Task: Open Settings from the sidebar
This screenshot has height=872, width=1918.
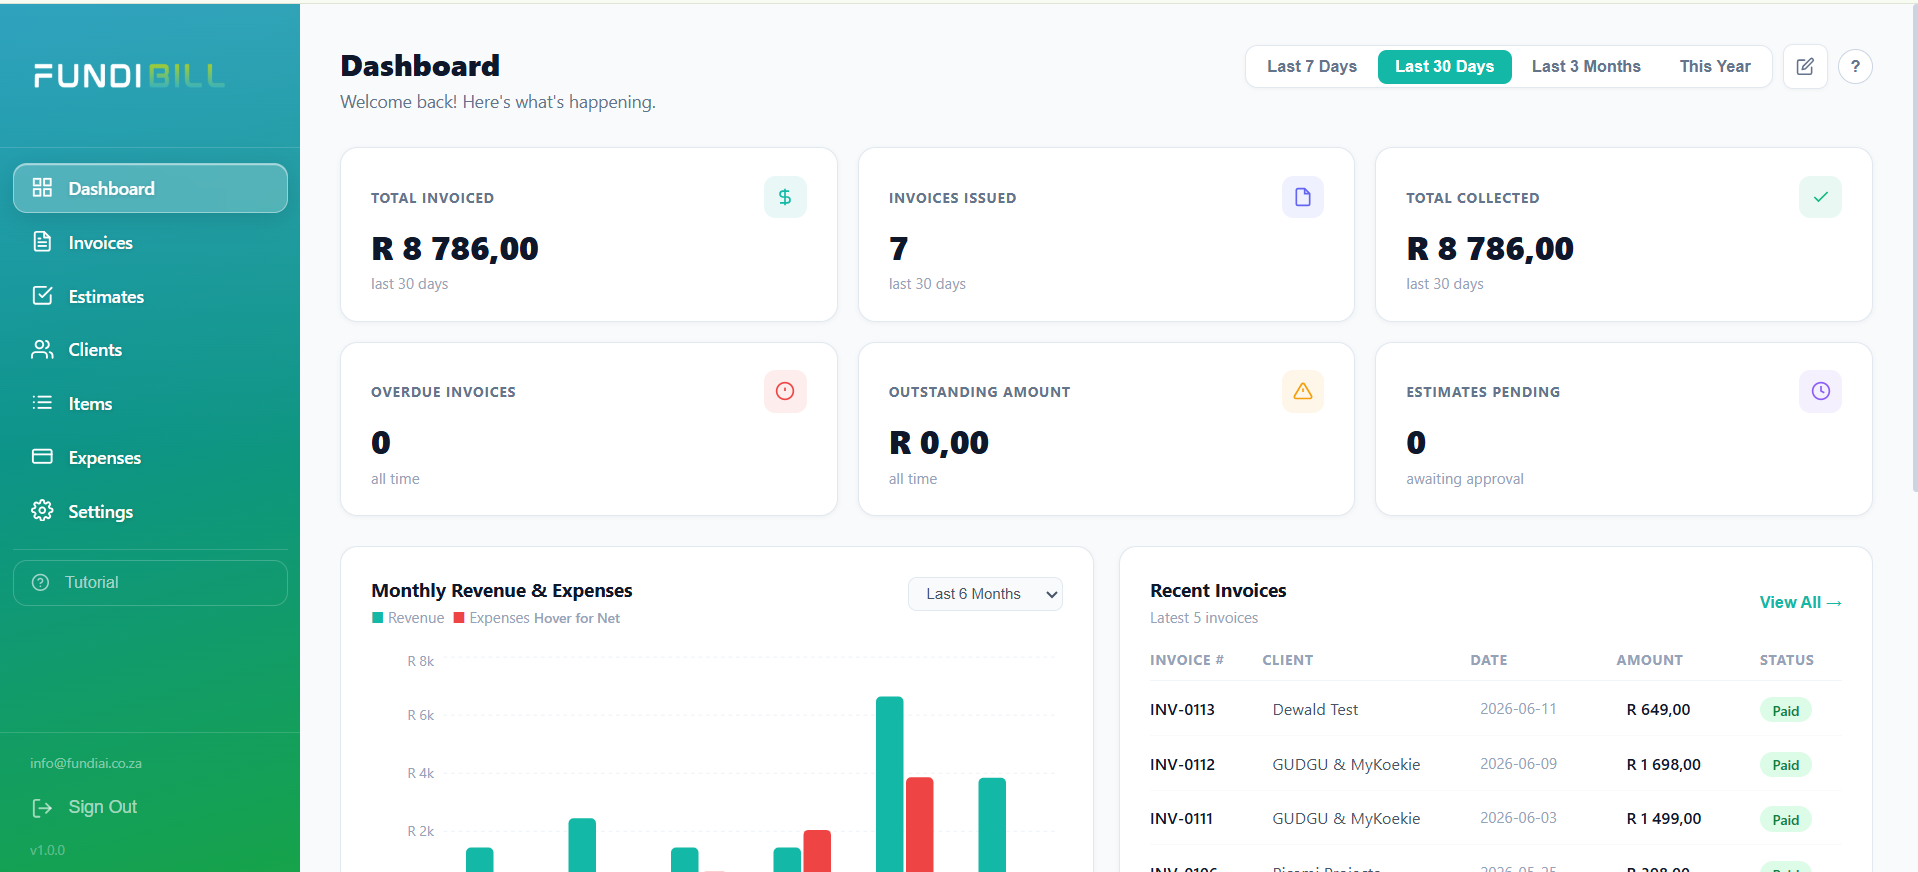Action: coord(150,512)
